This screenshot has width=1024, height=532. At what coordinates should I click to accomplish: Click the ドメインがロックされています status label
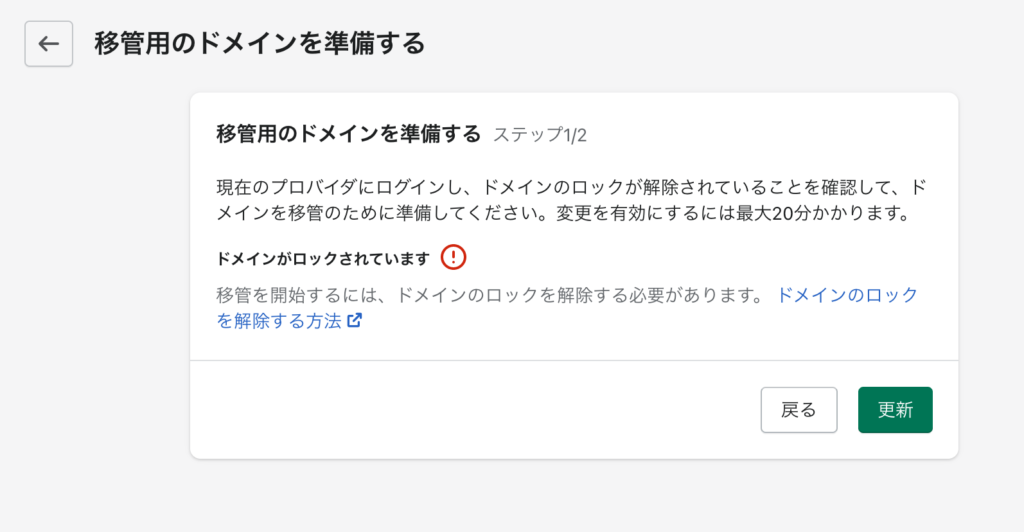[323, 258]
